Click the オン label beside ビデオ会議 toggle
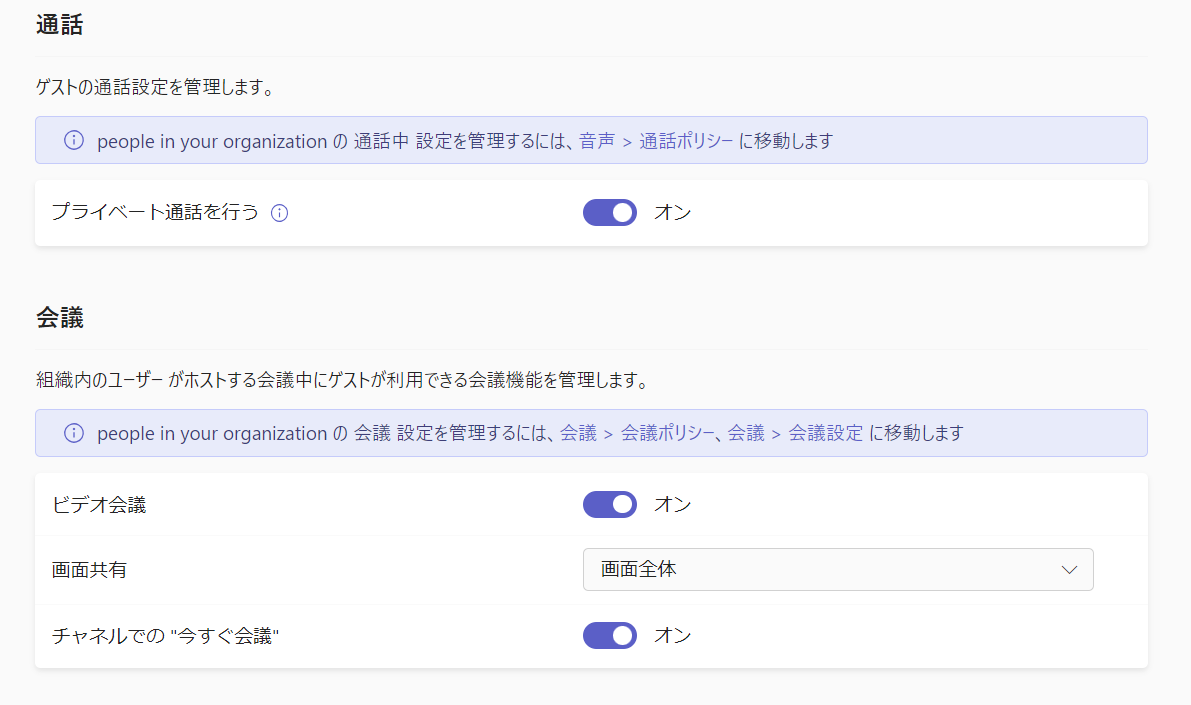The height and width of the screenshot is (705, 1191). tap(672, 505)
